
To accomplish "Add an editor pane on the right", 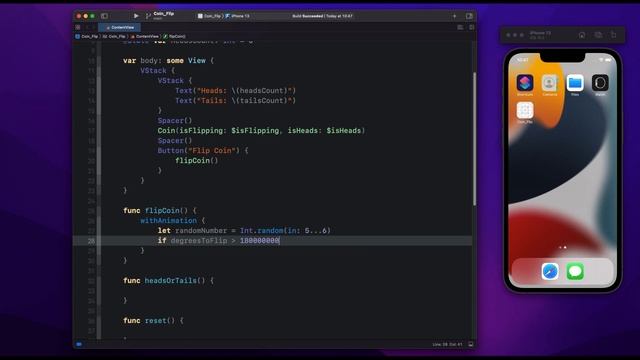I will click(471, 27).
